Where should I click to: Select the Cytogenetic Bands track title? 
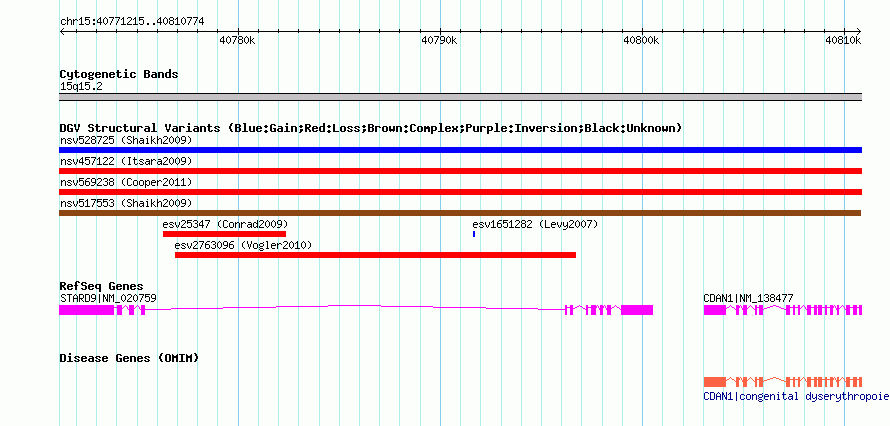[x=119, y=74]
